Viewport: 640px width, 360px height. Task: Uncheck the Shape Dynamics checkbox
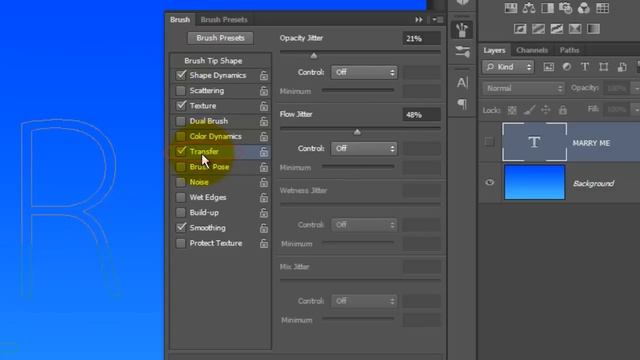coord(181,75)
